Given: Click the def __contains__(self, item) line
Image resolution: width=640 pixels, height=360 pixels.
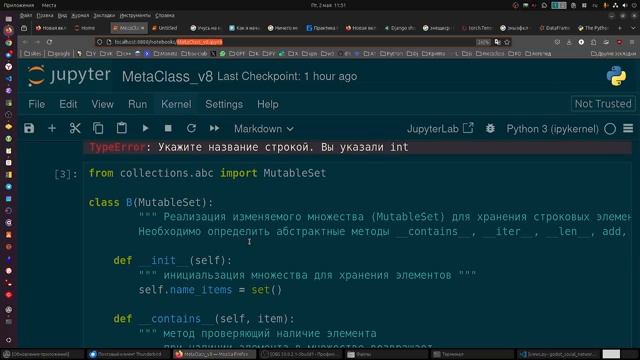Looking at the screenshot, I should click(x=204, y=319).
